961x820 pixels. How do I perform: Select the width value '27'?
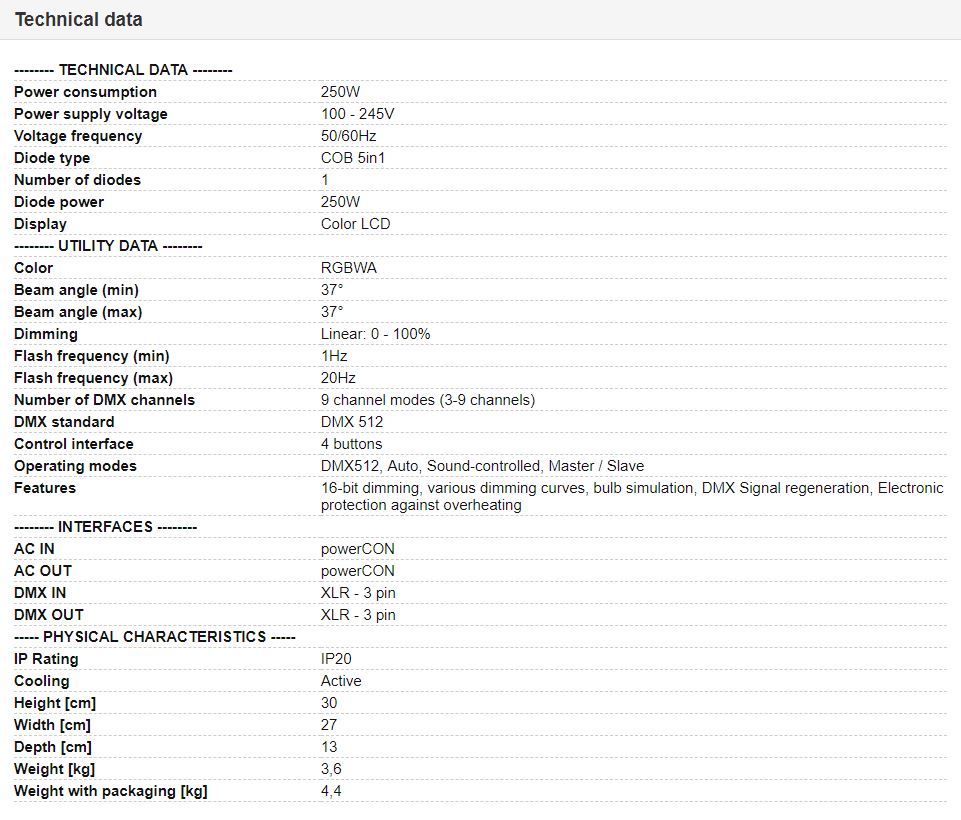coord(329,726)
